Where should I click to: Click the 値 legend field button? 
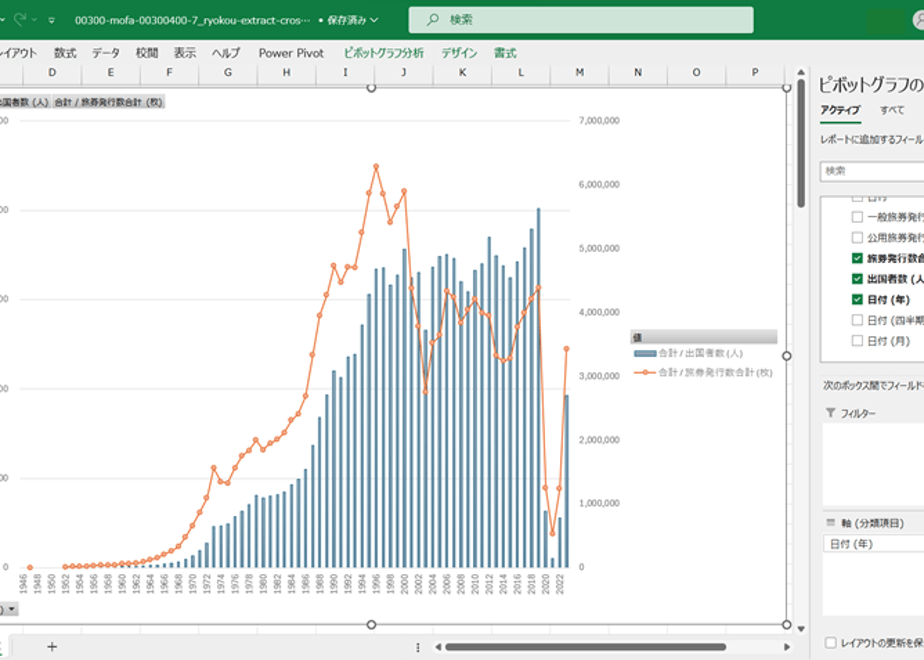[704, 337]
